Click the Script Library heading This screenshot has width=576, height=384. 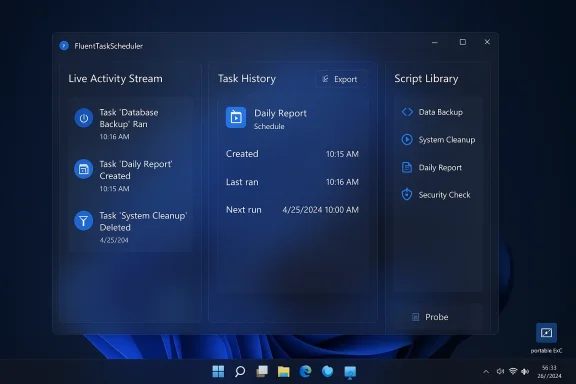pyautogui.click(x=426, y=79)
